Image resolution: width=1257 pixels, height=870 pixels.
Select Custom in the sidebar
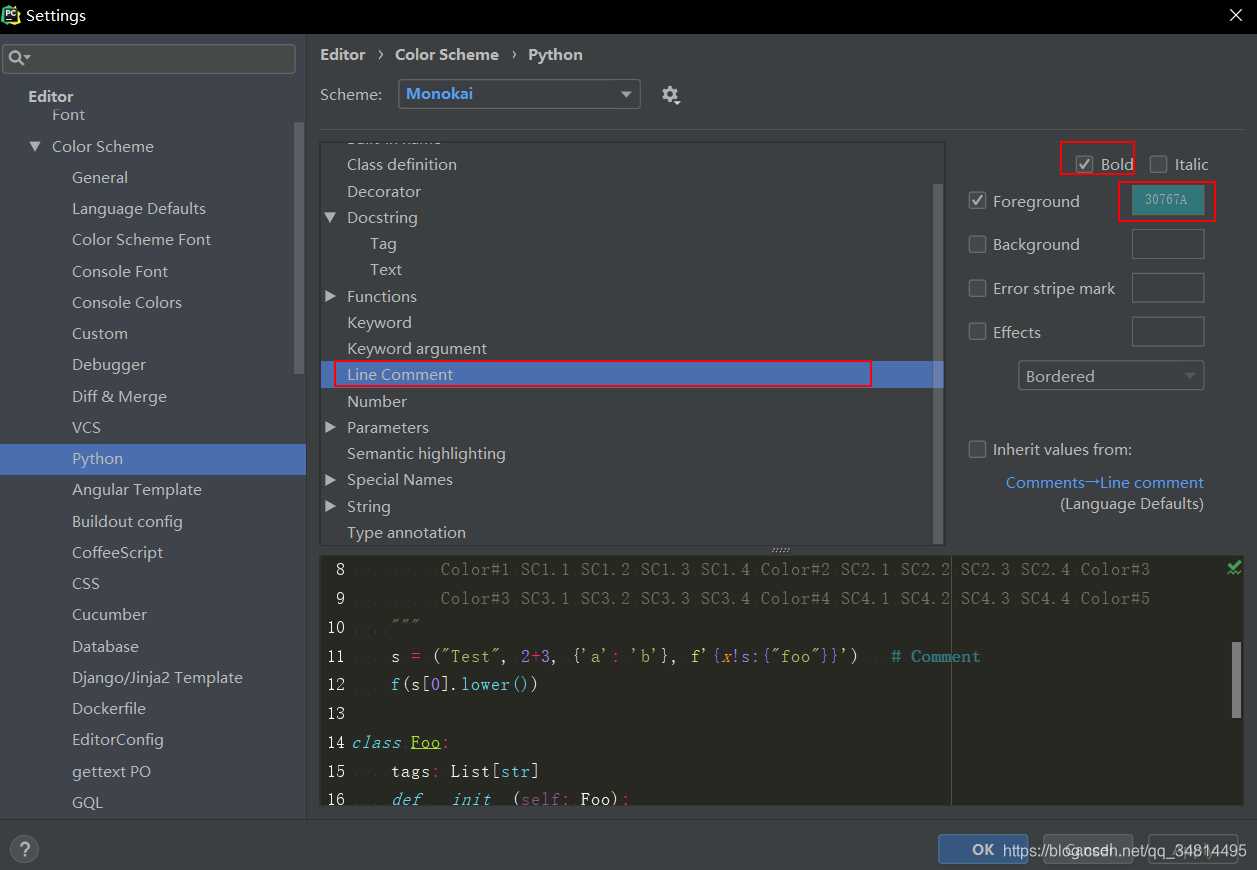(100, 333)
